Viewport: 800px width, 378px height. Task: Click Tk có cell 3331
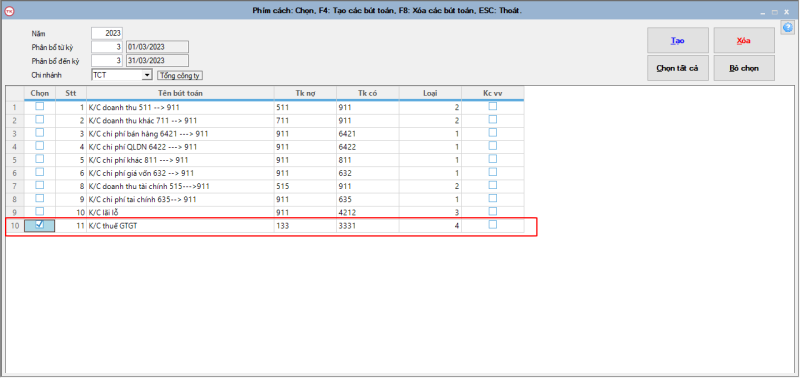[368, 225]
